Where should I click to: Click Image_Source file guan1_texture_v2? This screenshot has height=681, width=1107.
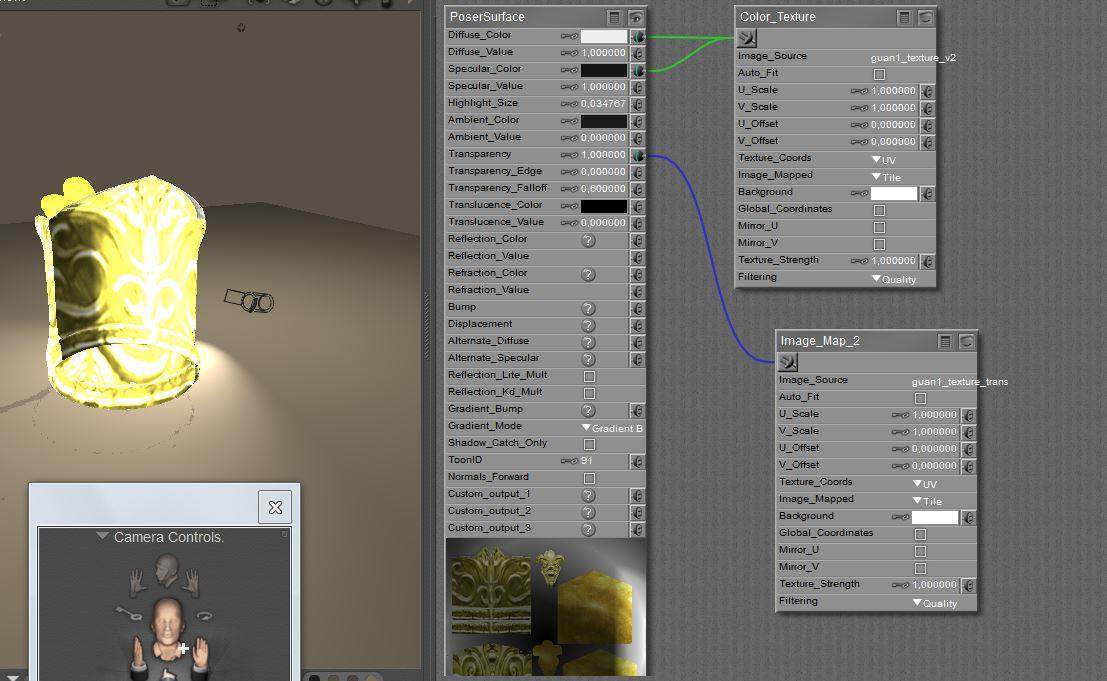point(912,58)
